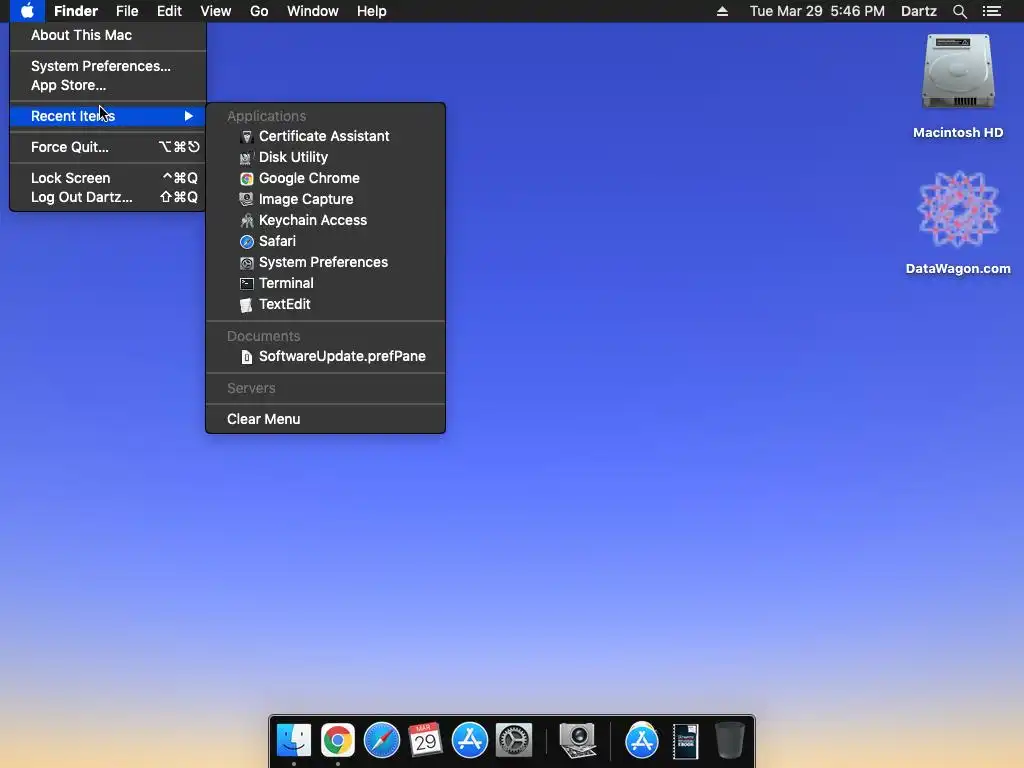Screen dimensions: 1024x768
Task: Open Image Capture from Recent Items
Action: point(325,199)
